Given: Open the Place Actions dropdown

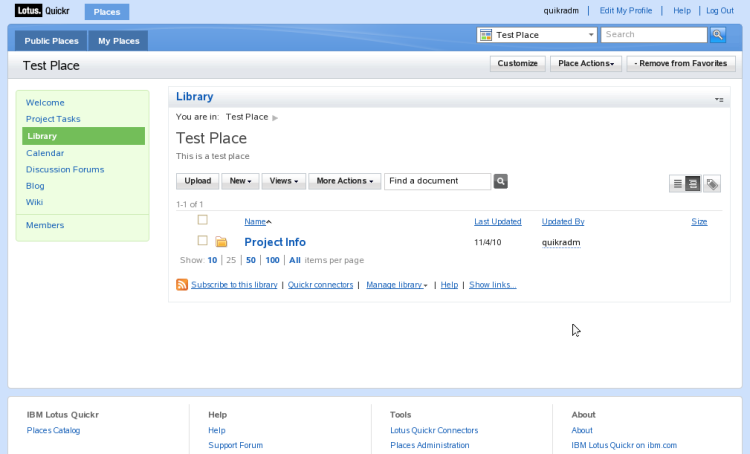Looking at the screenshot, I should click(586, 63).
